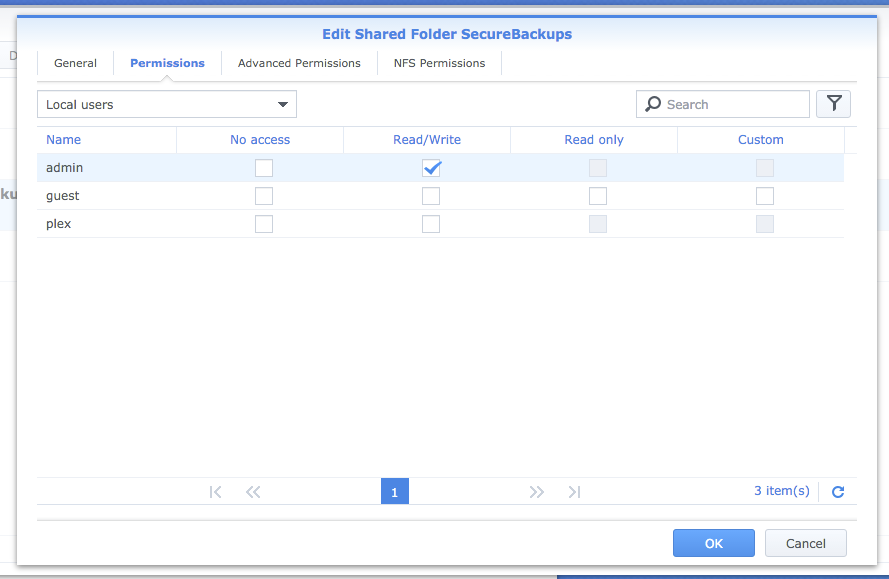The width and height of the screenshot is (889, 579).
Task: Check Read/Write for plex user
Action: point(431,224)
